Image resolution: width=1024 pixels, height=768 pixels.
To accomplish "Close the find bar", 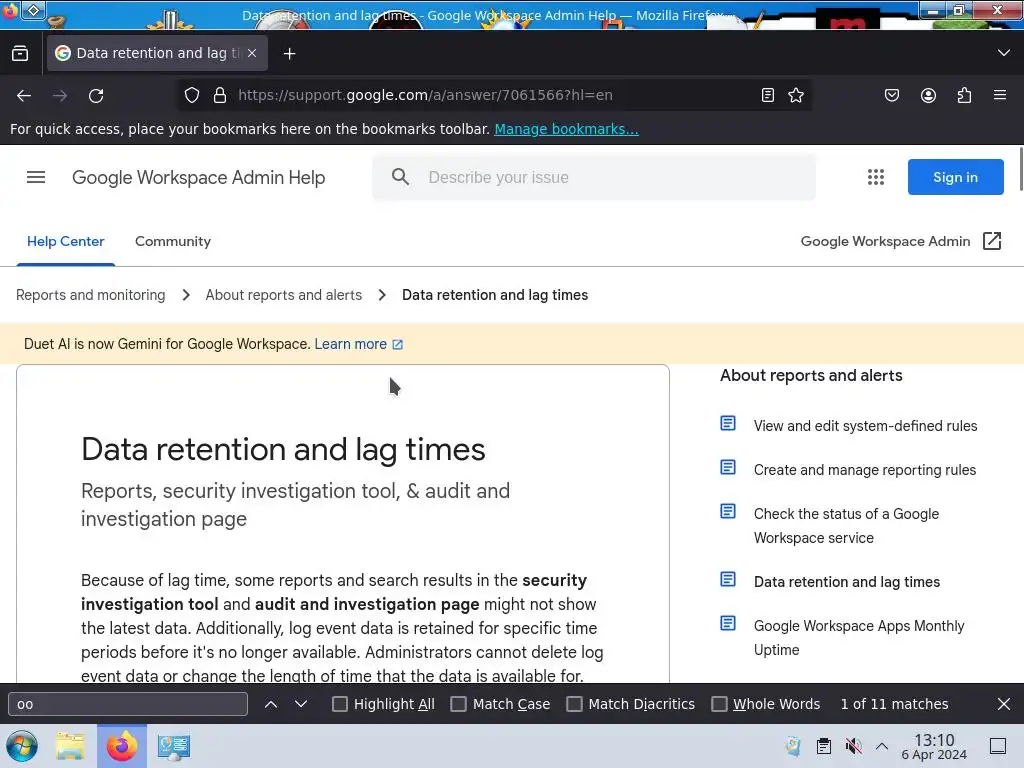I will [1004, 704].
